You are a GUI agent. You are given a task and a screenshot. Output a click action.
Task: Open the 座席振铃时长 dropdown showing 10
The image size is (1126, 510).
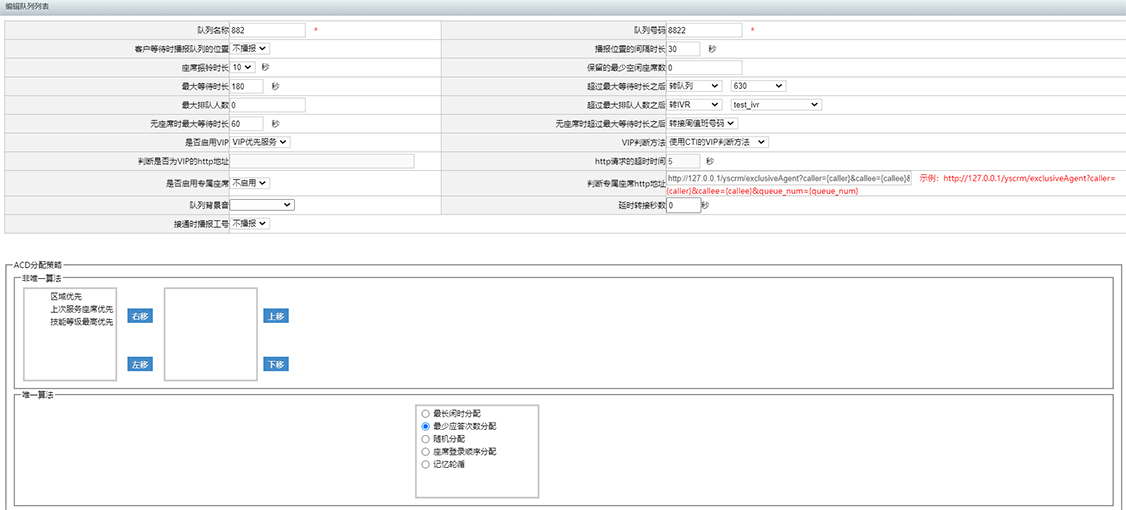tap(243, 67)
